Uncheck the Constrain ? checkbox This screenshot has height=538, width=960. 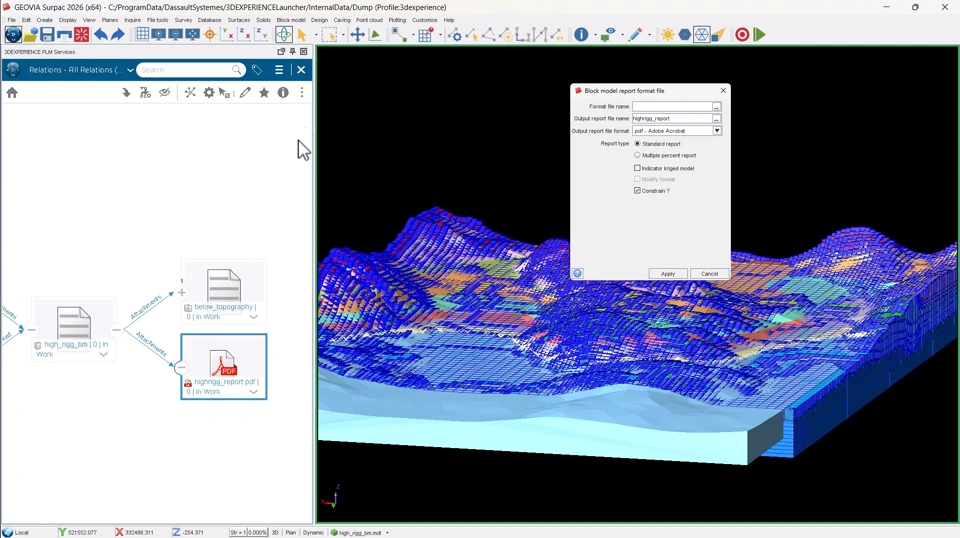tap(638, 190)
